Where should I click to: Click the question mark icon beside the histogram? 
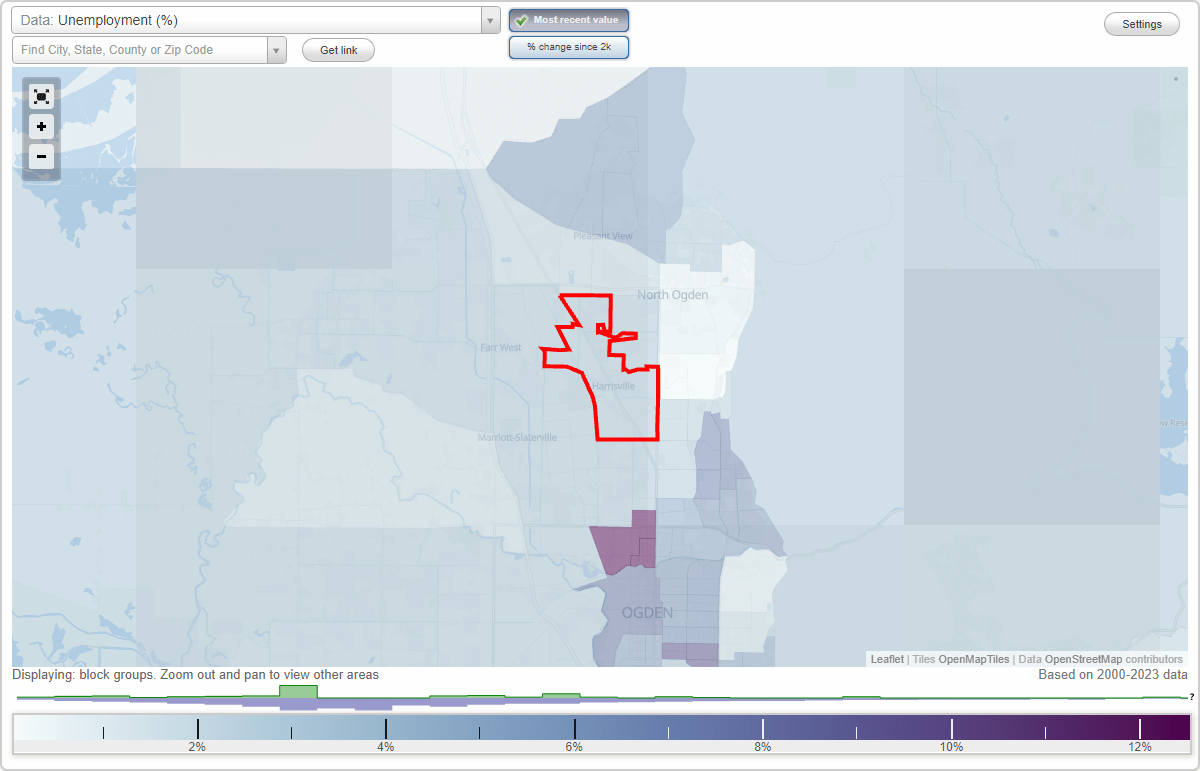(x=1193, y=697)
